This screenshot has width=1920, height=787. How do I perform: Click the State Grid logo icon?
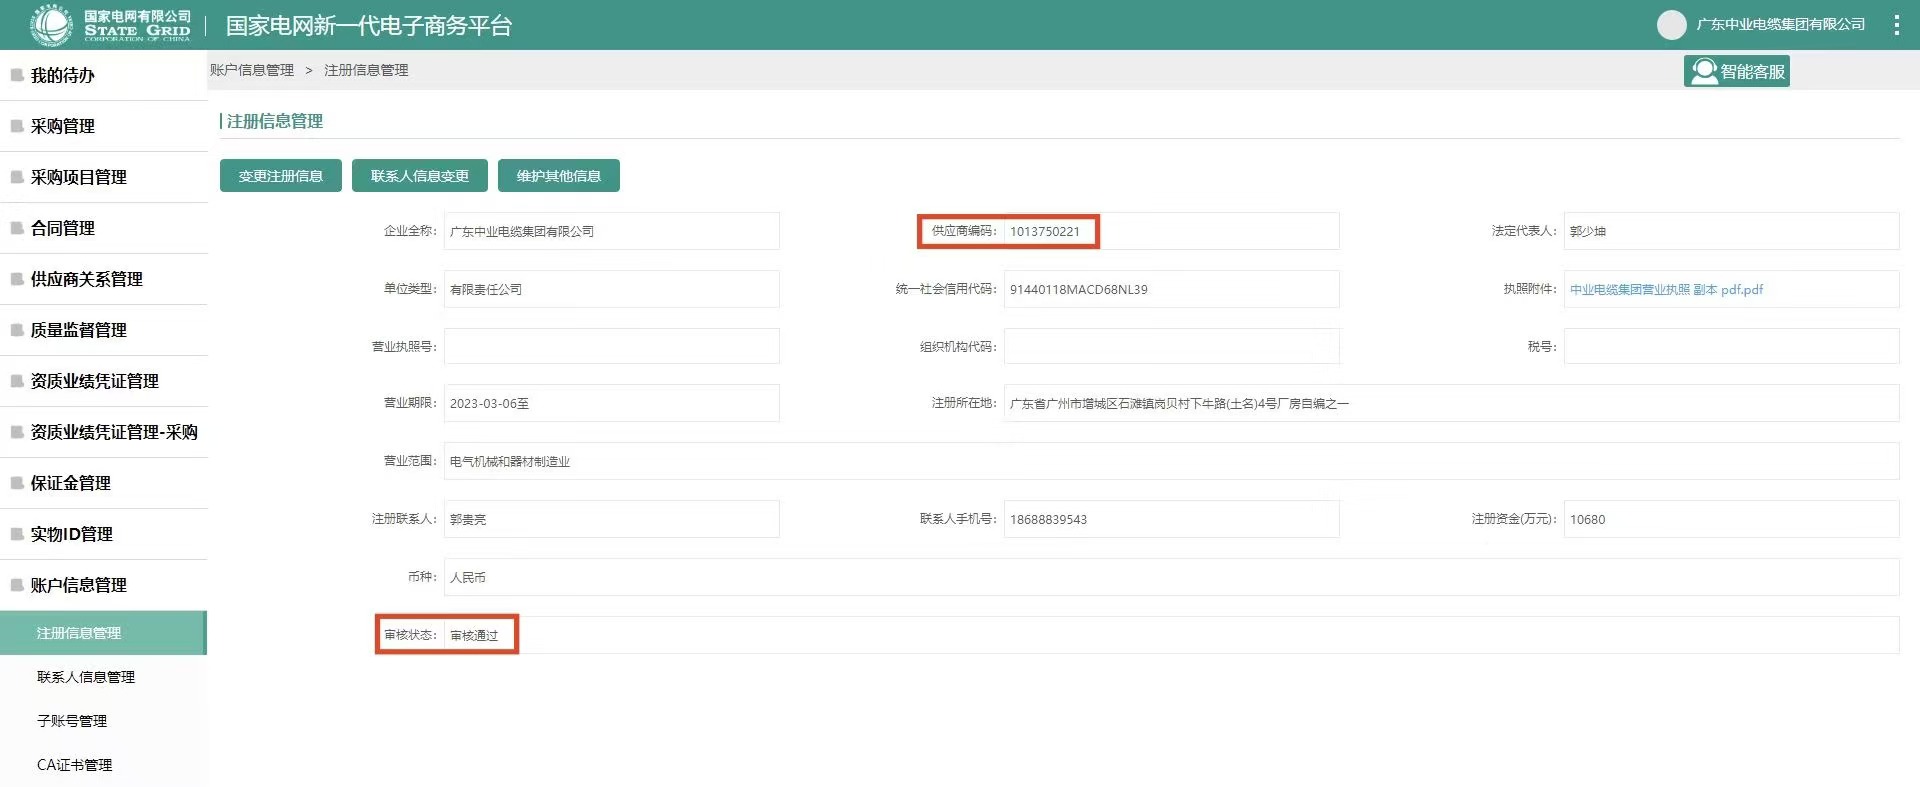point(51,25)
